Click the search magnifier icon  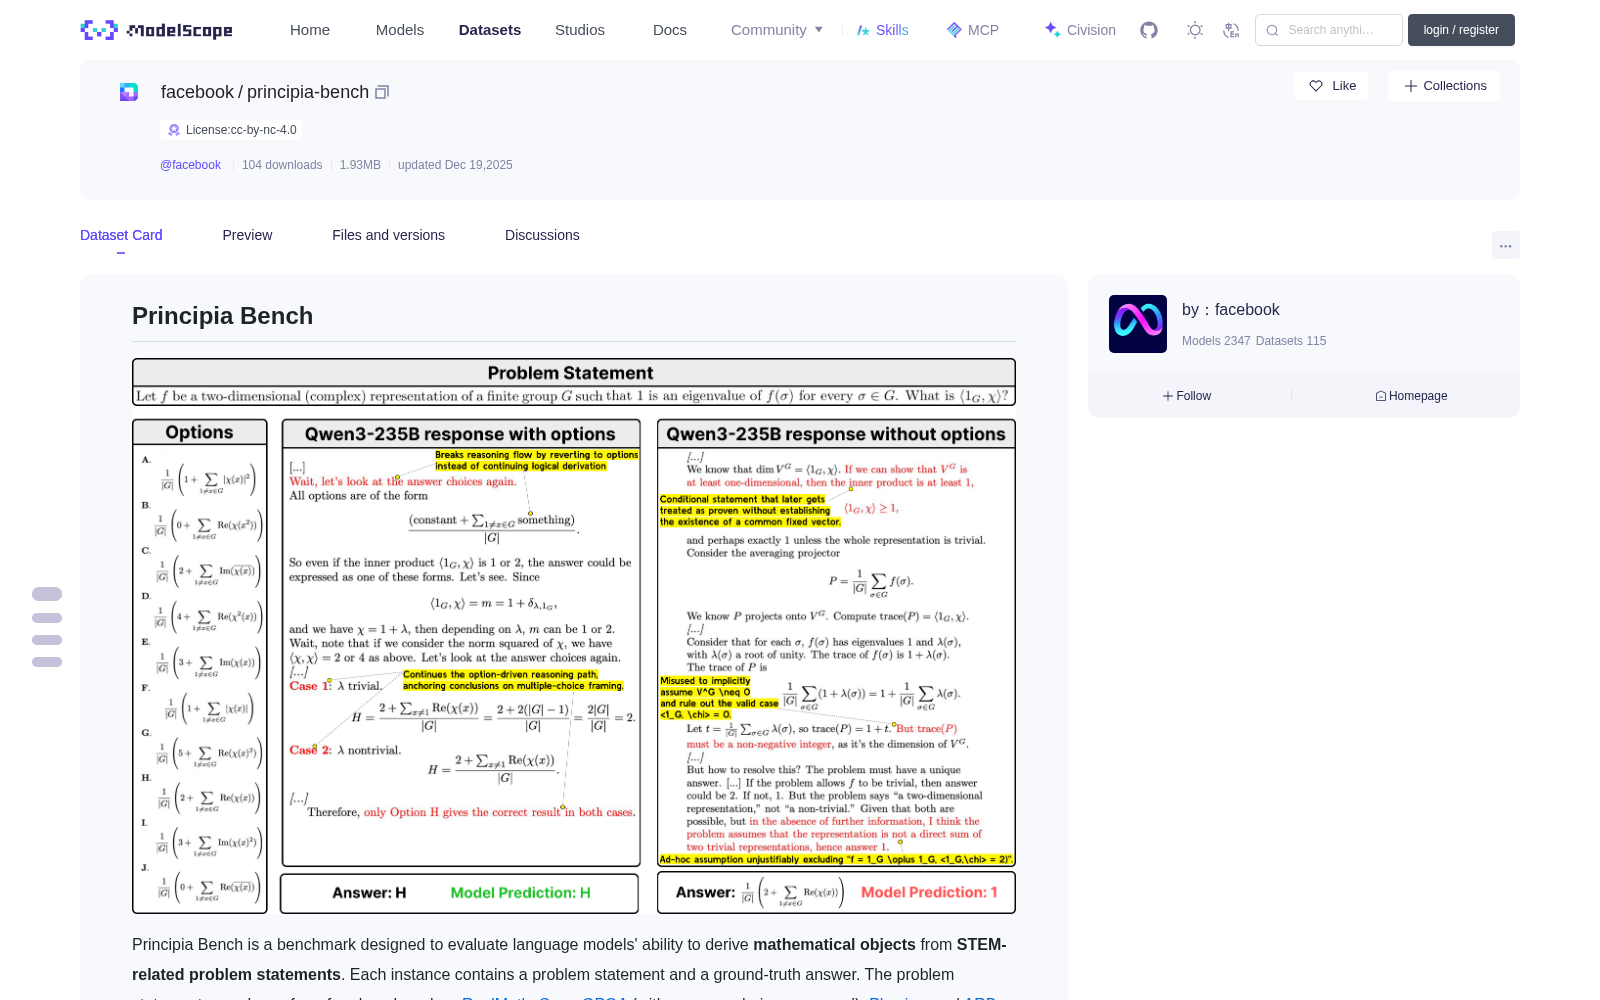1272,30
